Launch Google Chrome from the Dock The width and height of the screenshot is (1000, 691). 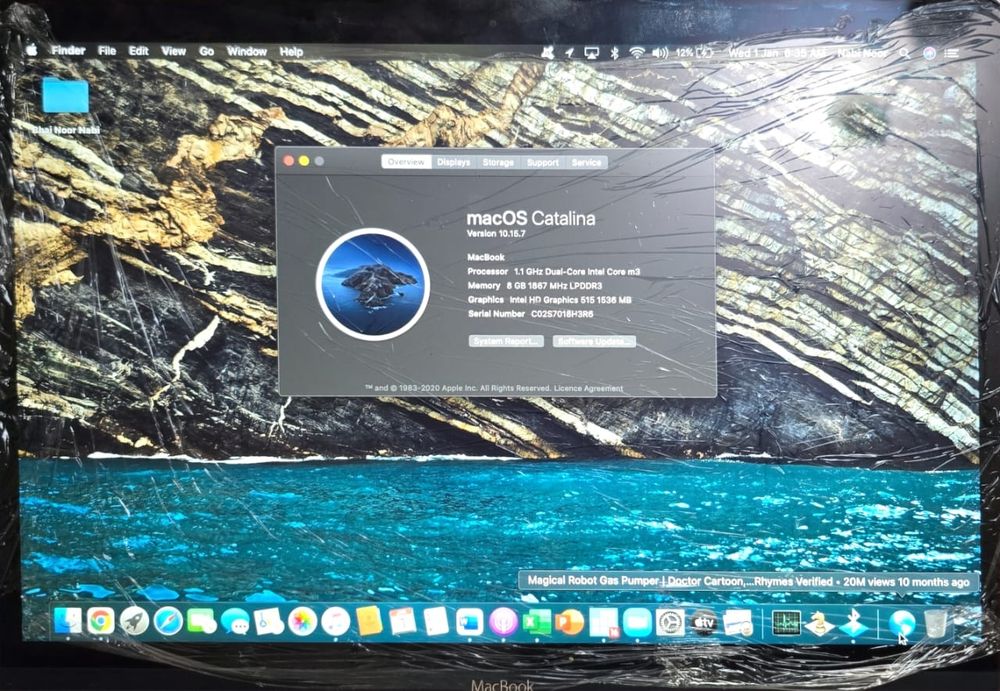[x=101, y=621]
